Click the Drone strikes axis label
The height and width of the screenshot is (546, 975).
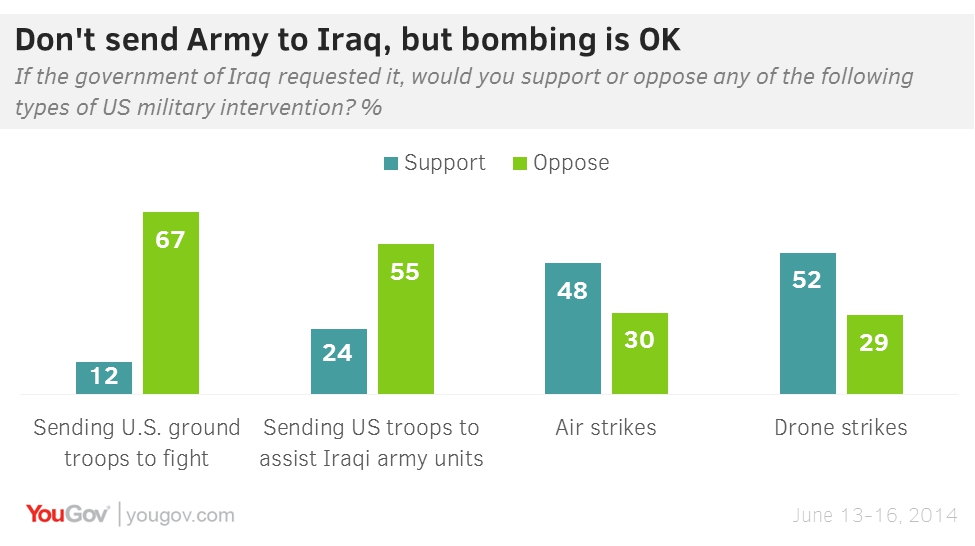click(x=841, y=428)
